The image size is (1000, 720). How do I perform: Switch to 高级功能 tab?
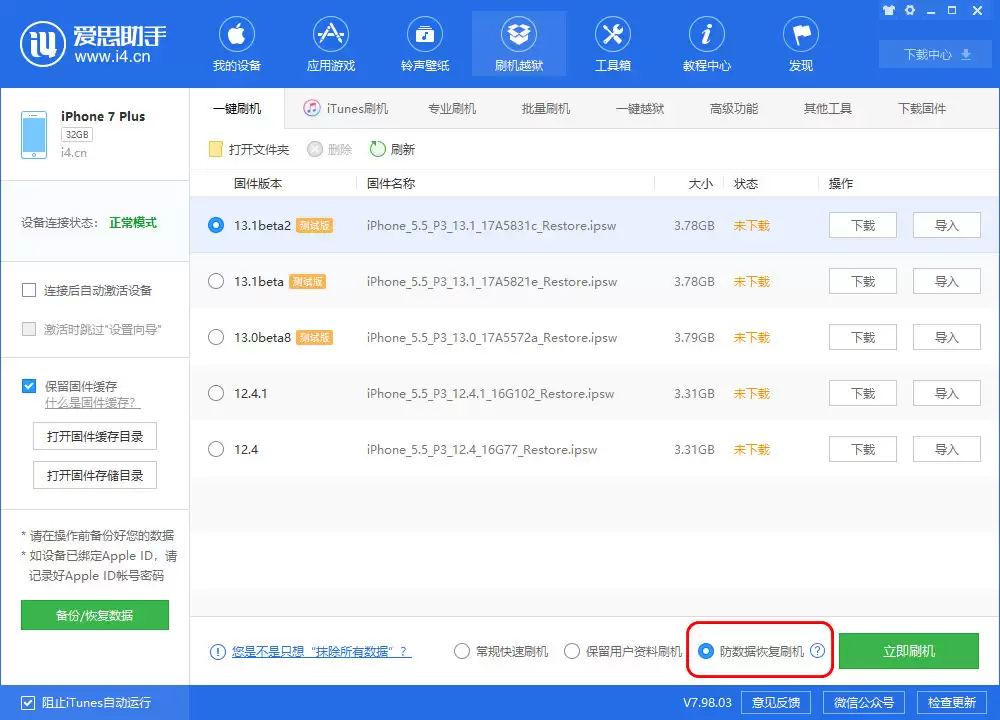pos(734,108)
